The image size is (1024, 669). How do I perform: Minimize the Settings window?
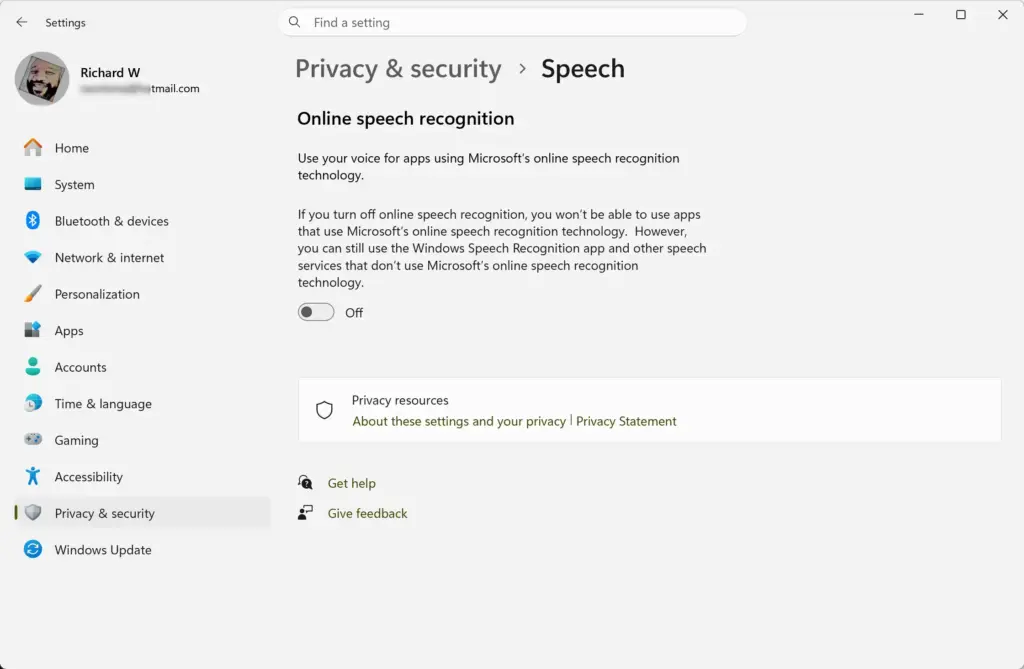pos(919,14)
